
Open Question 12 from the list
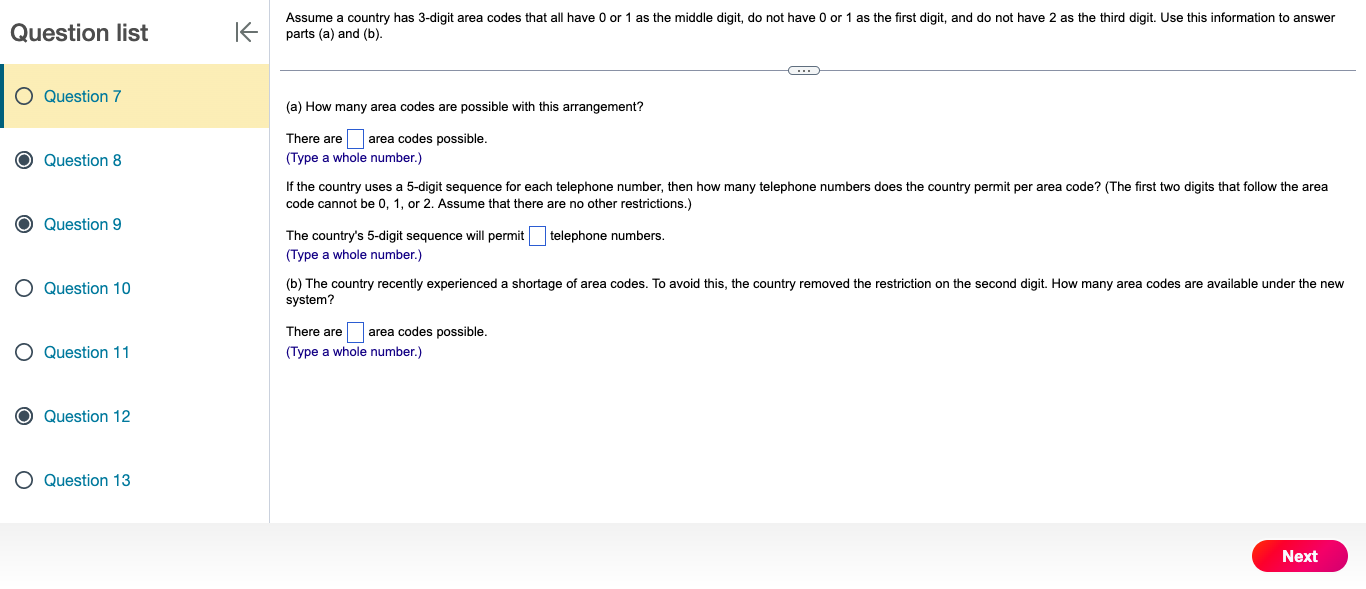click(86, 416)
